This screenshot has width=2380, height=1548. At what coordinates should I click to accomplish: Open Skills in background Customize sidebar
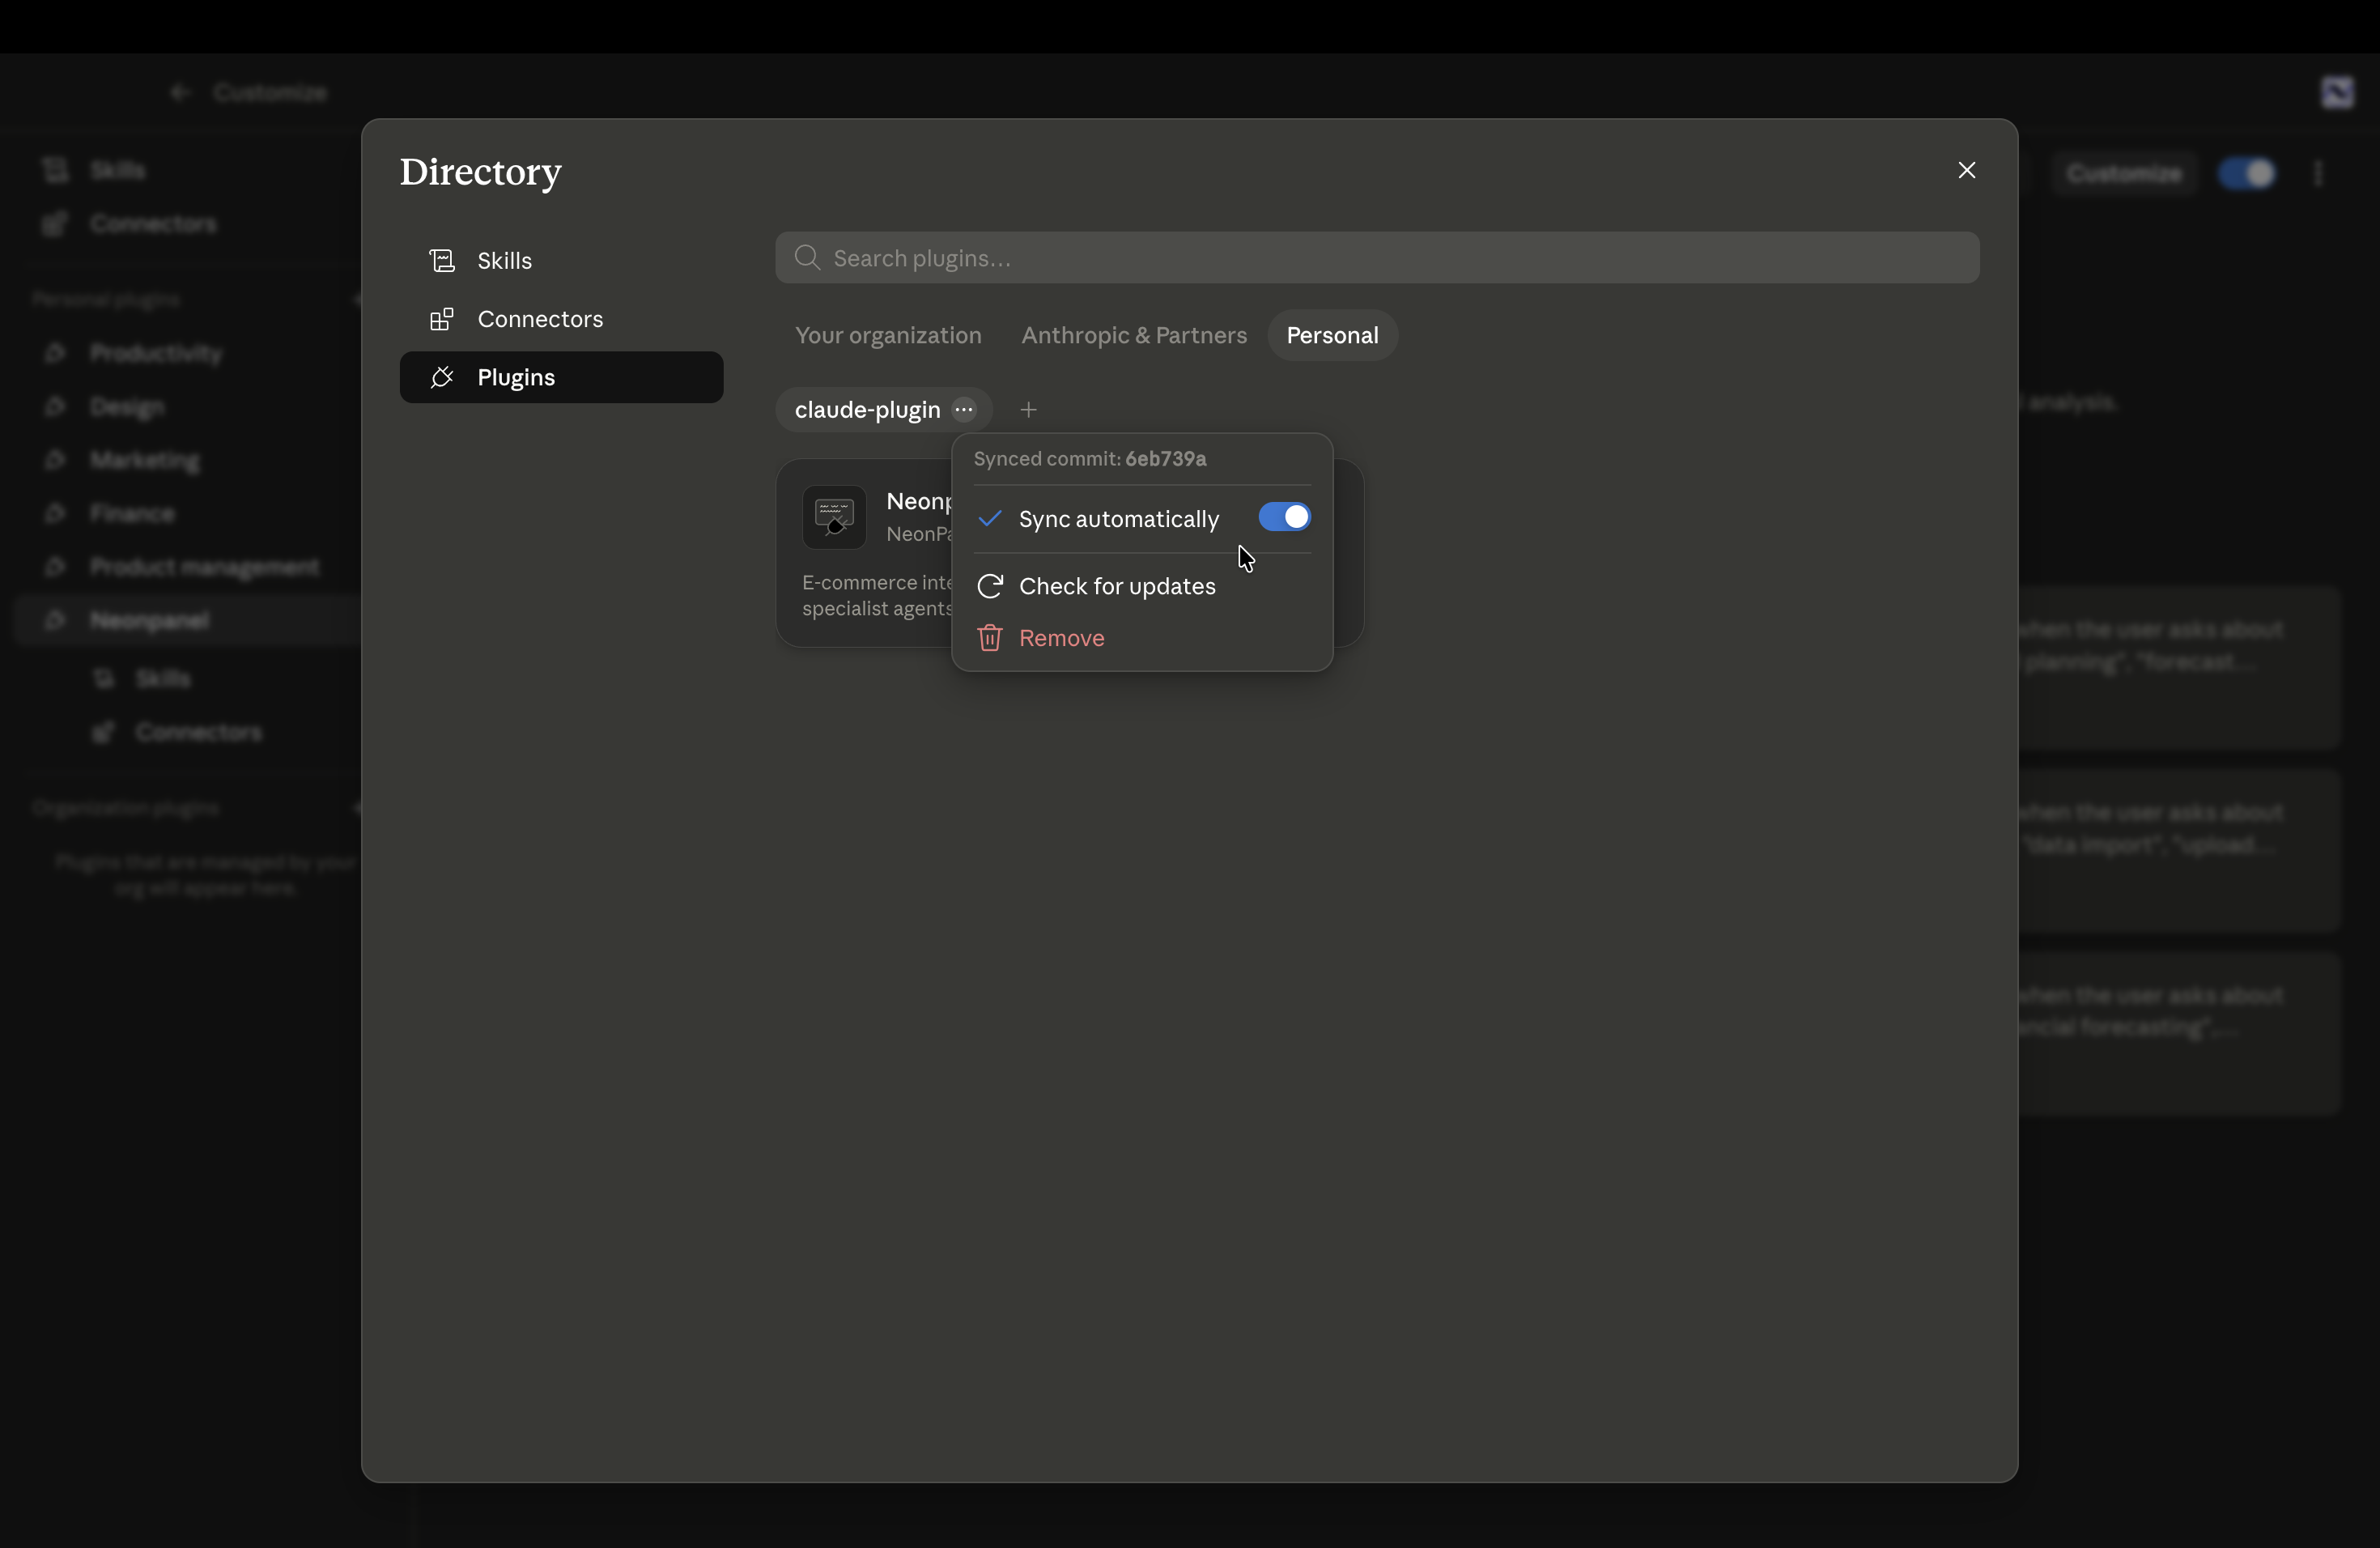coord(118,171)
